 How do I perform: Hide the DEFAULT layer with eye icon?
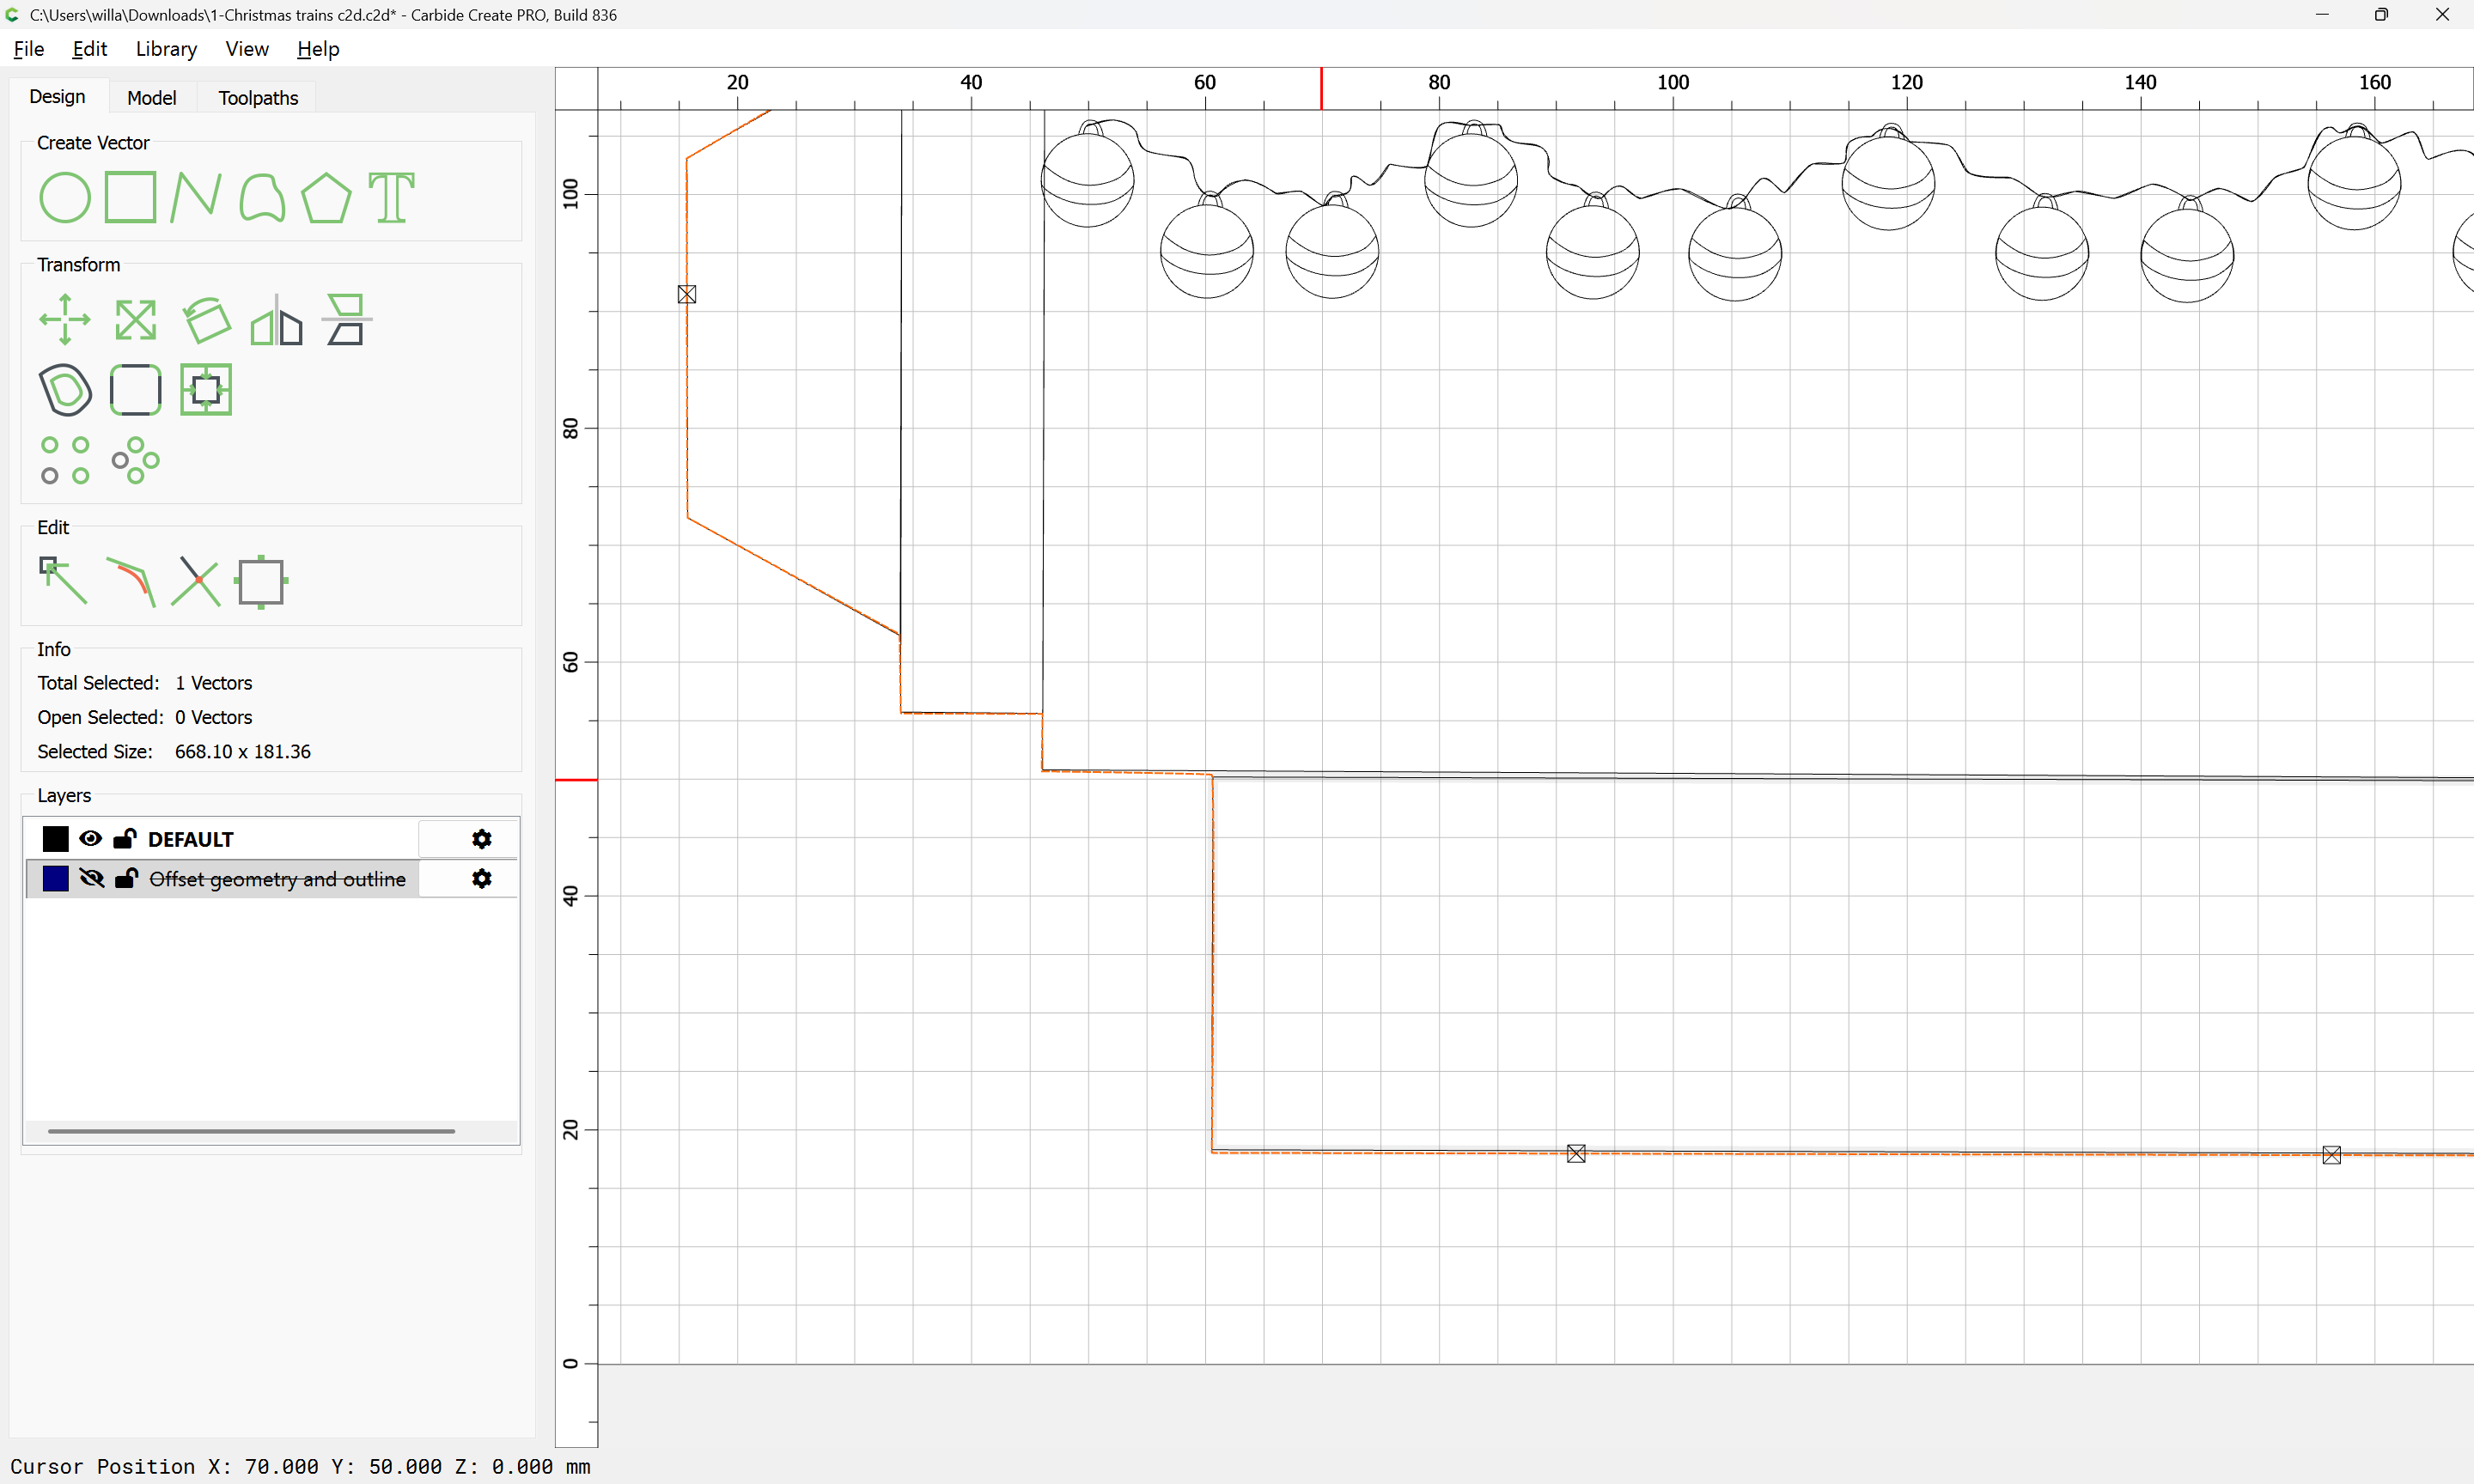click(91, 839)
